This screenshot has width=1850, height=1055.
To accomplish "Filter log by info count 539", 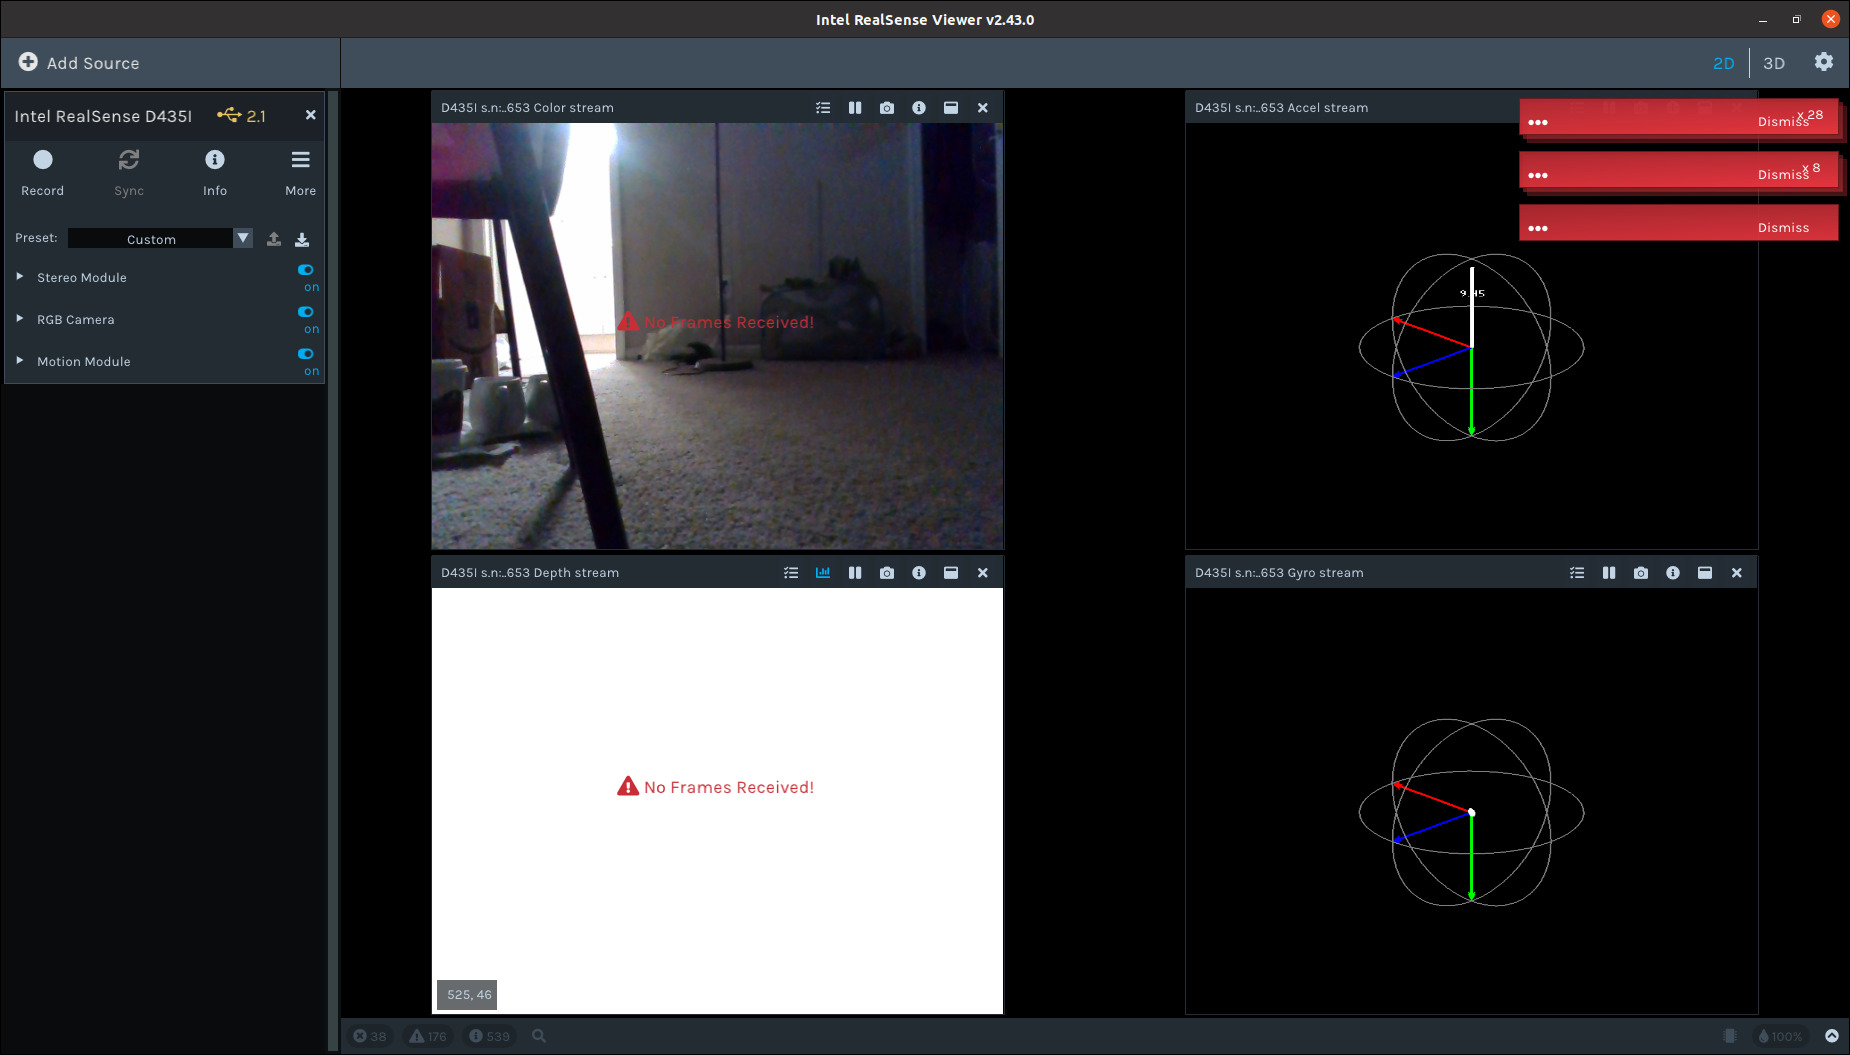I will click(x=489, y=1036).
